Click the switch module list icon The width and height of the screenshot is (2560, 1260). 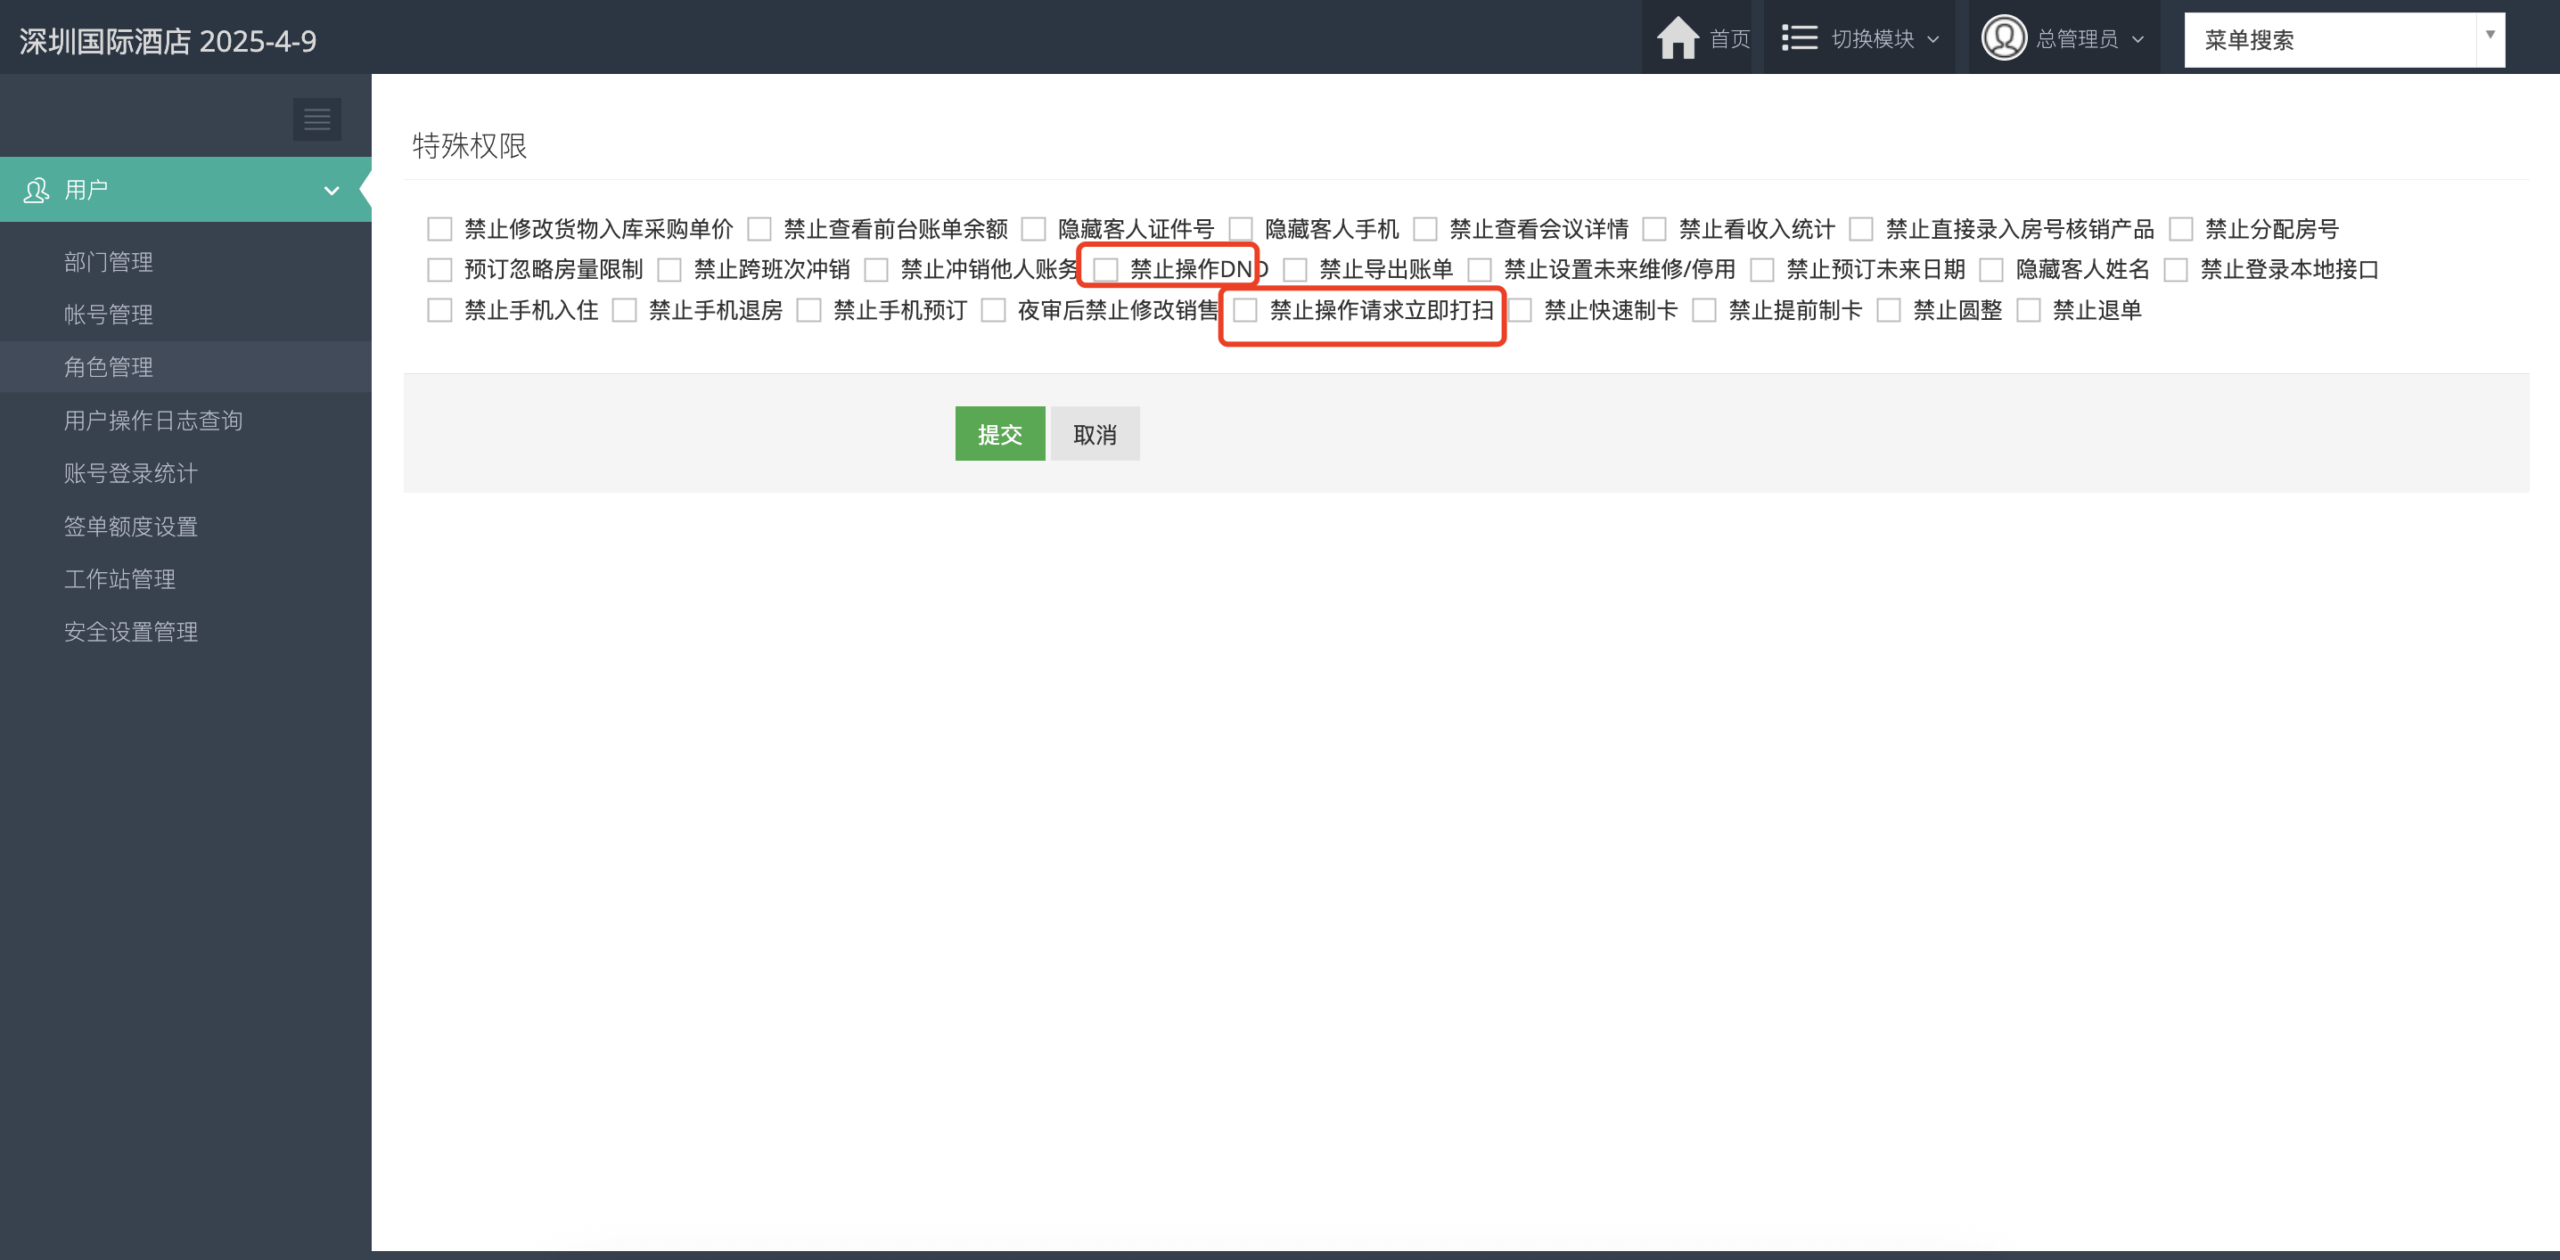click(x=1799, y=39)
